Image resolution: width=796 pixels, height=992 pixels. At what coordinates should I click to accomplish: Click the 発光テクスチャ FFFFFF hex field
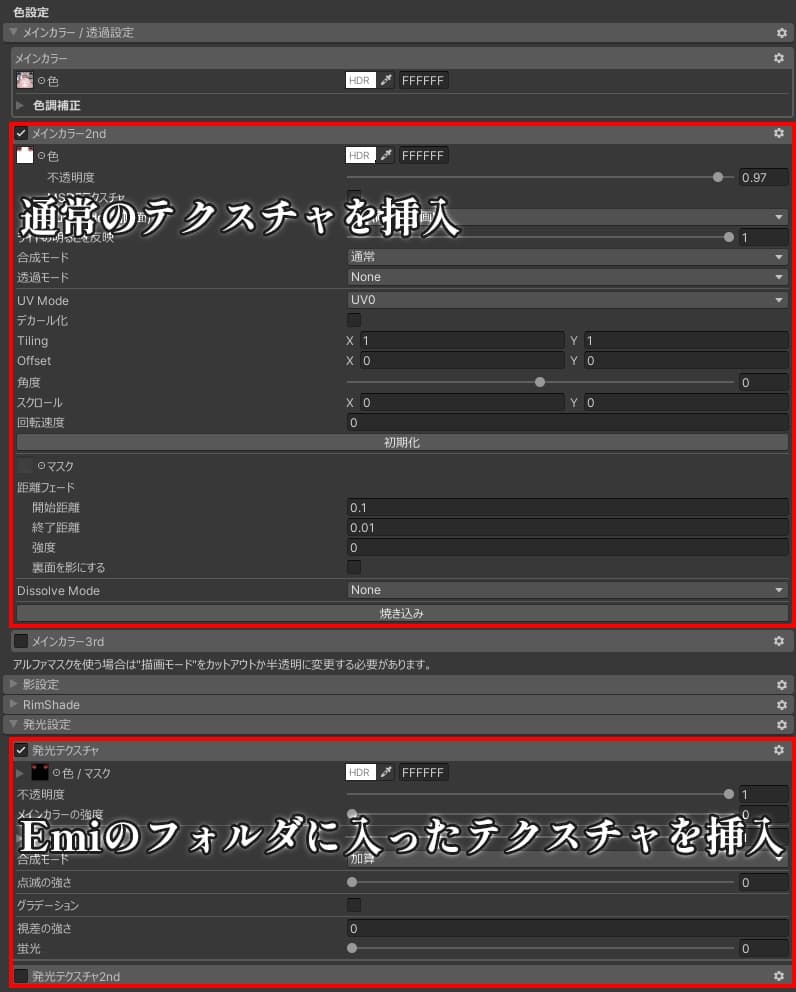(x=423, y=772)
